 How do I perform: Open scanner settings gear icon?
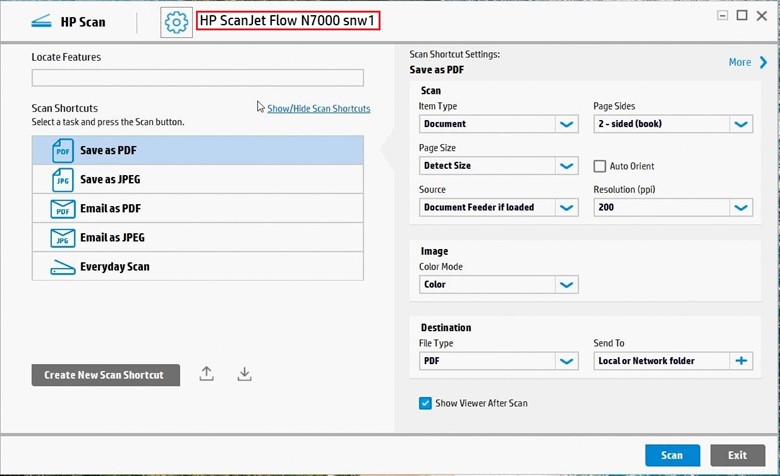176,22
